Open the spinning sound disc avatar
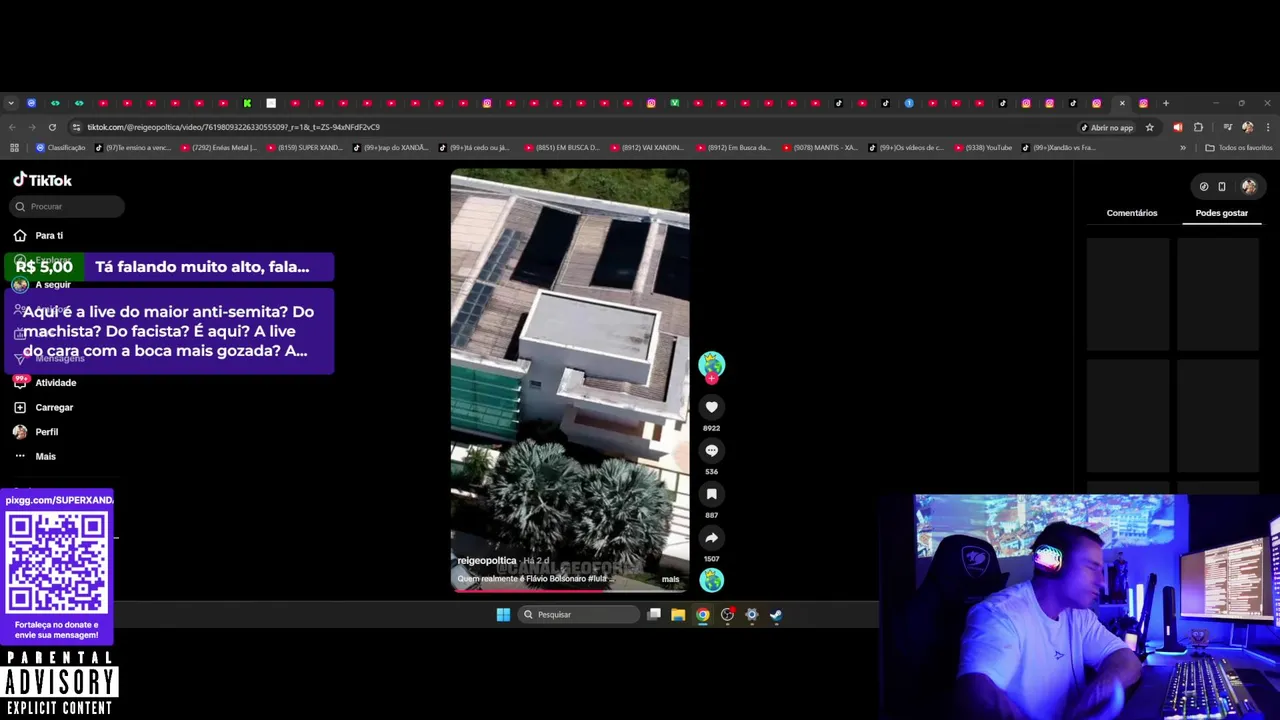 point(711,580)
